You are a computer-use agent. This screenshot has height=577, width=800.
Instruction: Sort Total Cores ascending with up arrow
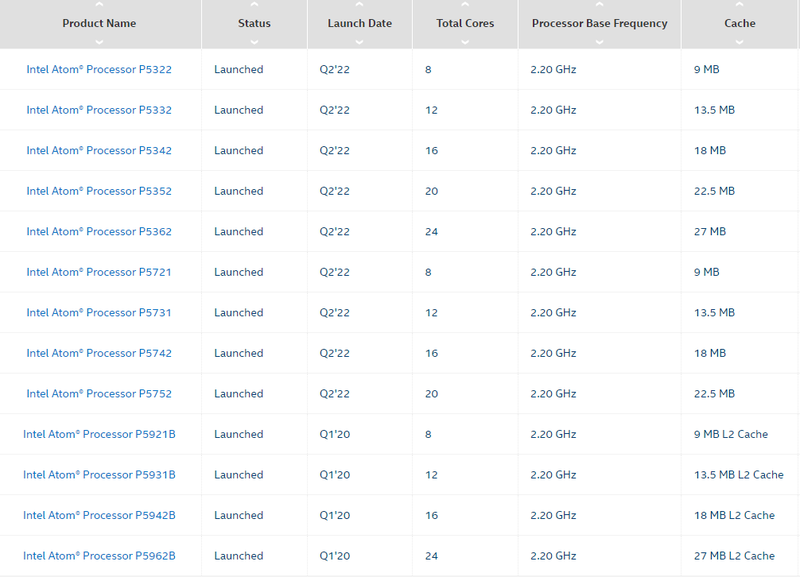(465, 5)
